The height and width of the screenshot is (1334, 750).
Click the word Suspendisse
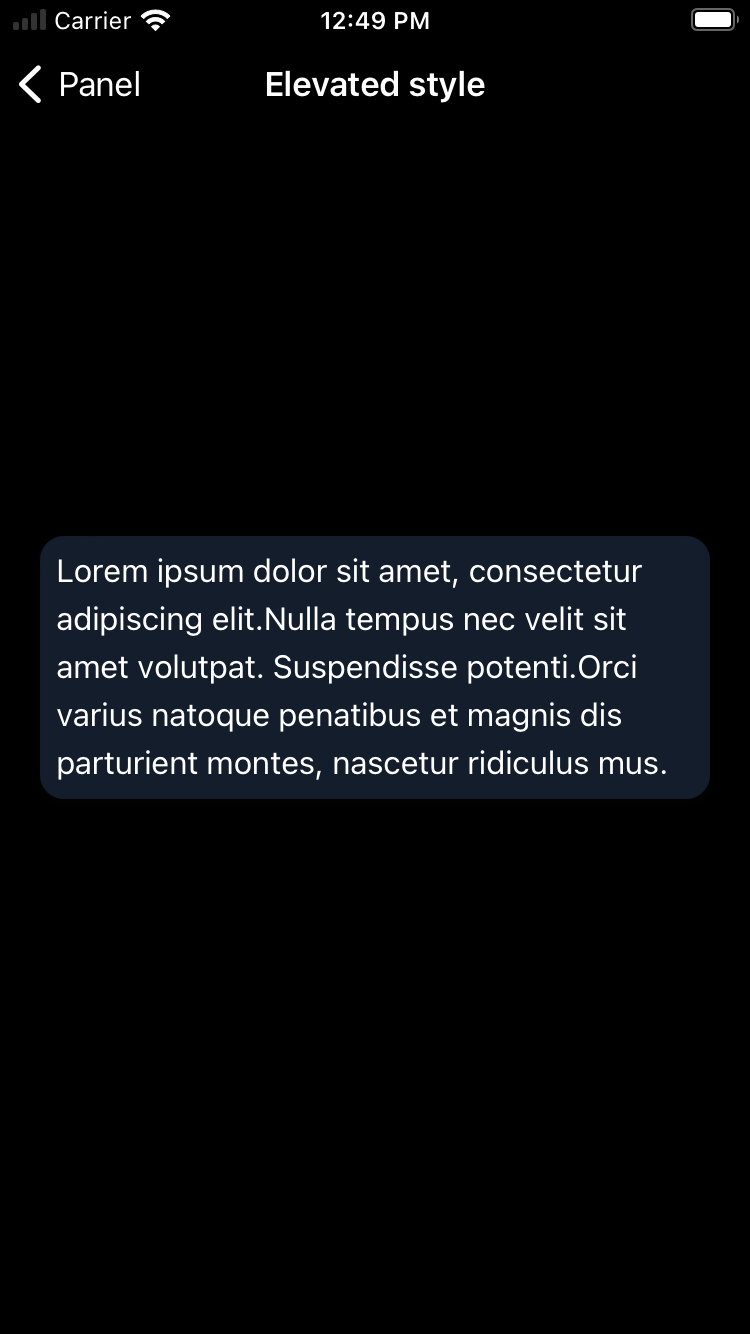[x=366, y=668]
